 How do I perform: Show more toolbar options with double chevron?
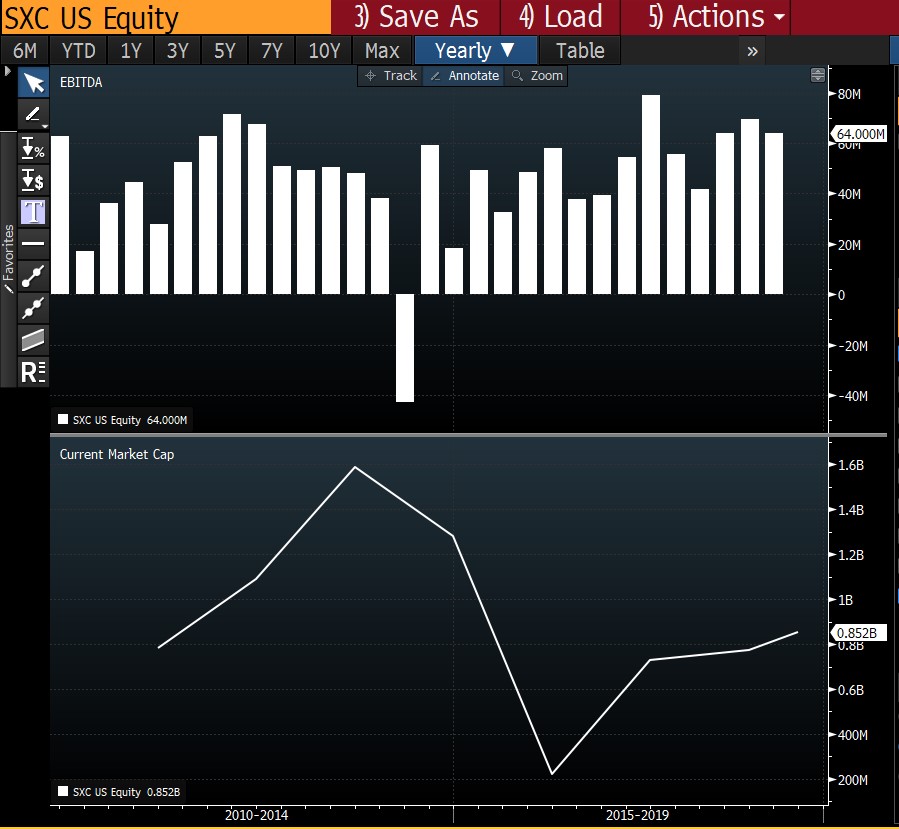coord(752,51)
